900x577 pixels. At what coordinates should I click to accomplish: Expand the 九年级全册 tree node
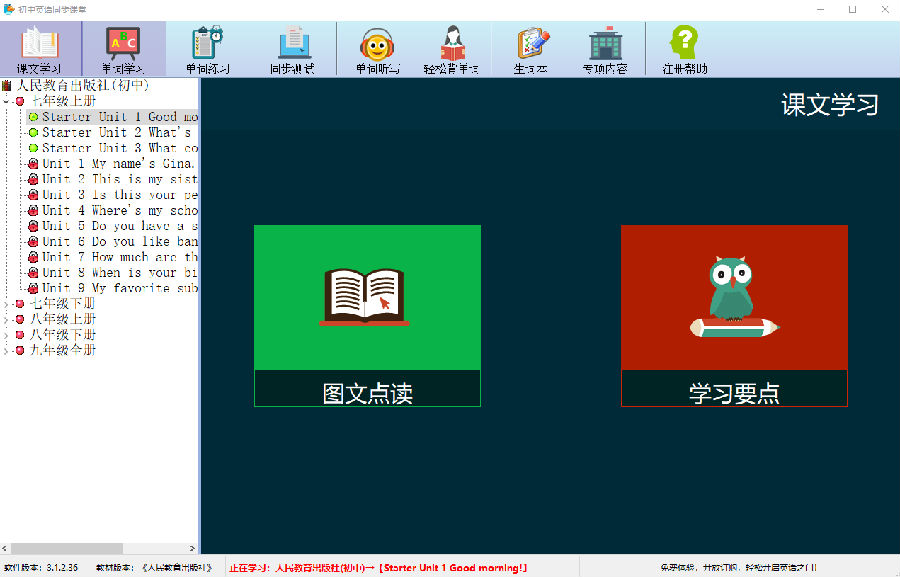(6, 350)
